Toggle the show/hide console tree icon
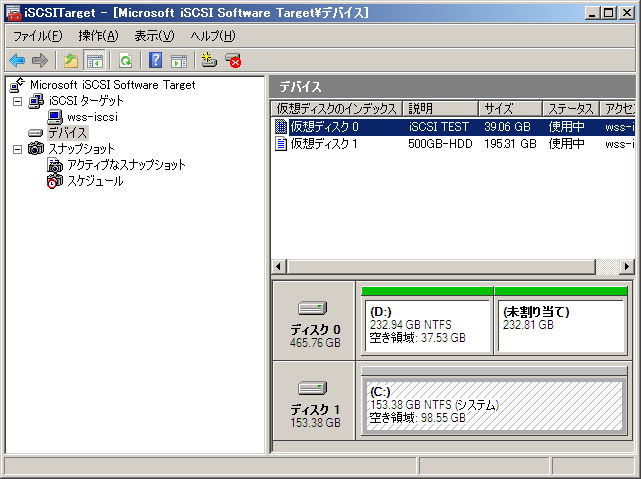 tap(94, 61)
